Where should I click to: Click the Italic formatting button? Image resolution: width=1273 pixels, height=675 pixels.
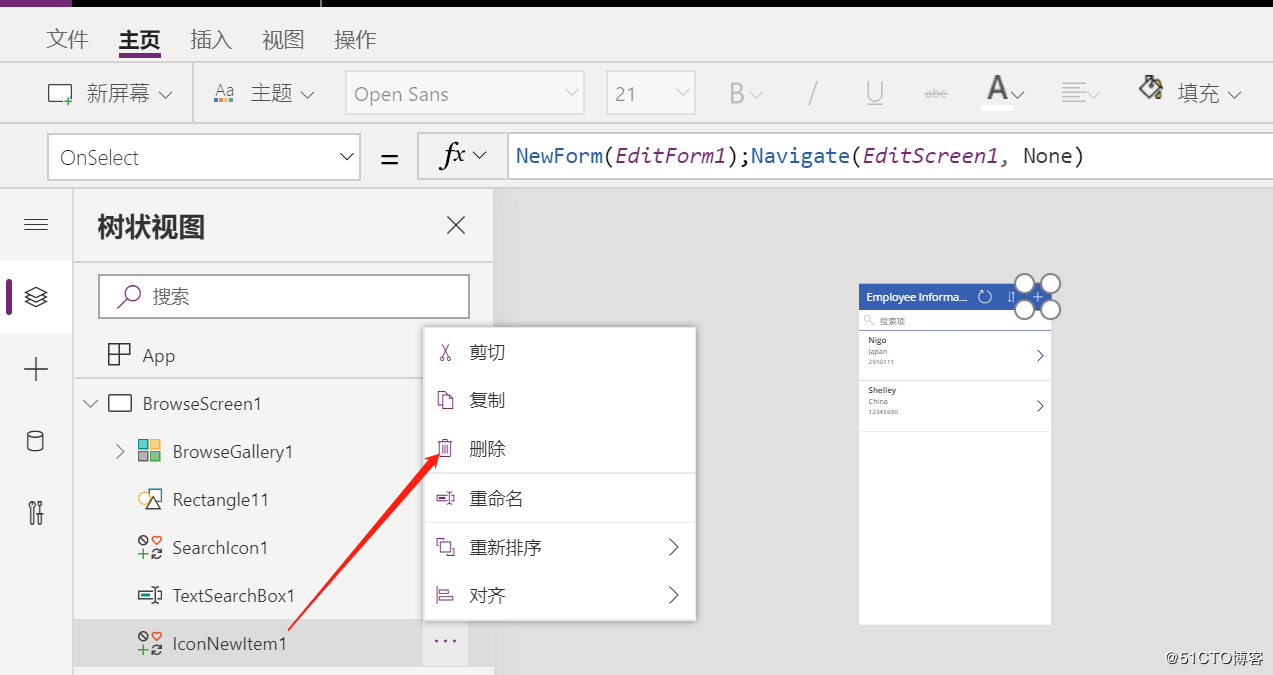(x=812, y=94)
